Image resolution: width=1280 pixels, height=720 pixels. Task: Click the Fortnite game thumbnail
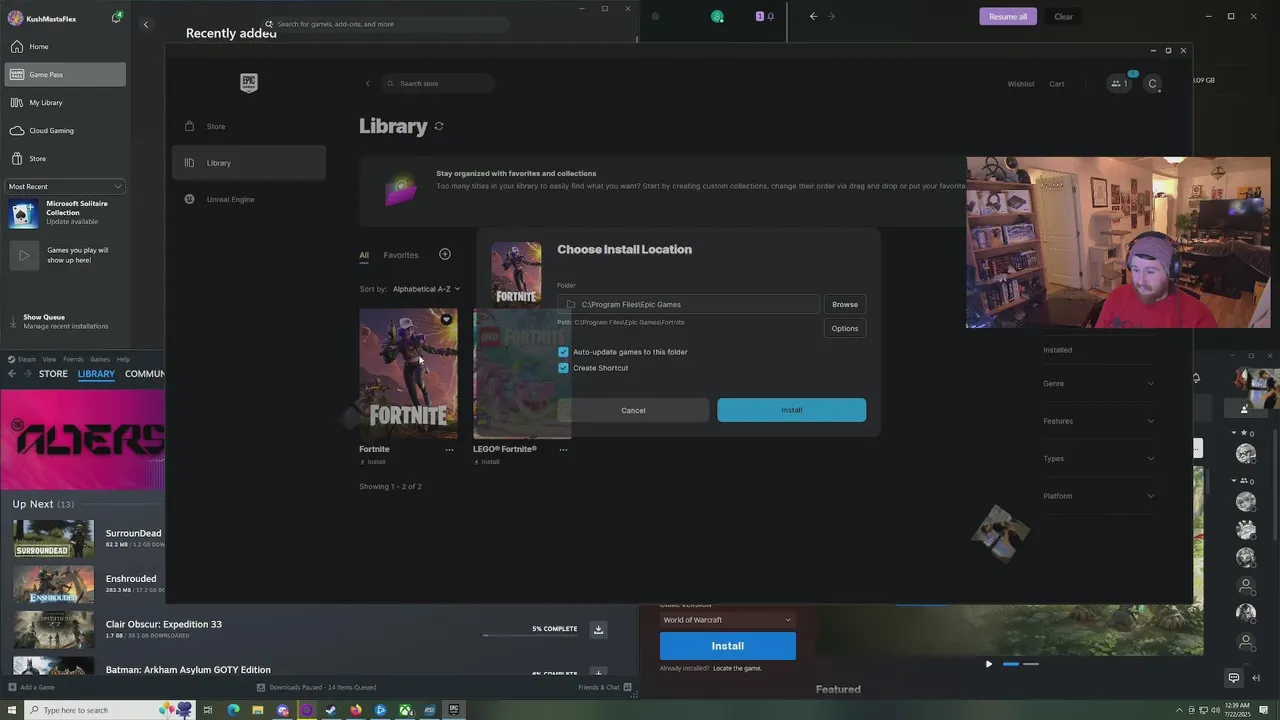click(408, 373)
